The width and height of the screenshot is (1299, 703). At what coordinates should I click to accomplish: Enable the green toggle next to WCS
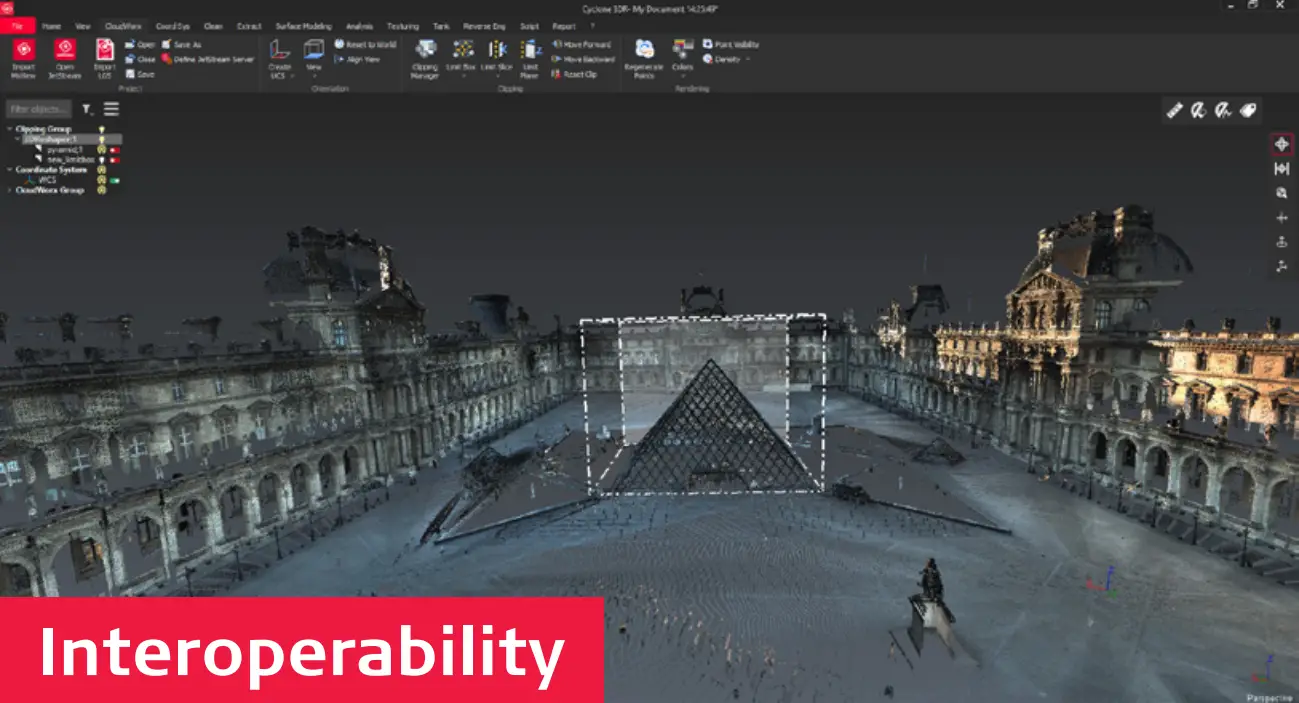coord(114,181)
